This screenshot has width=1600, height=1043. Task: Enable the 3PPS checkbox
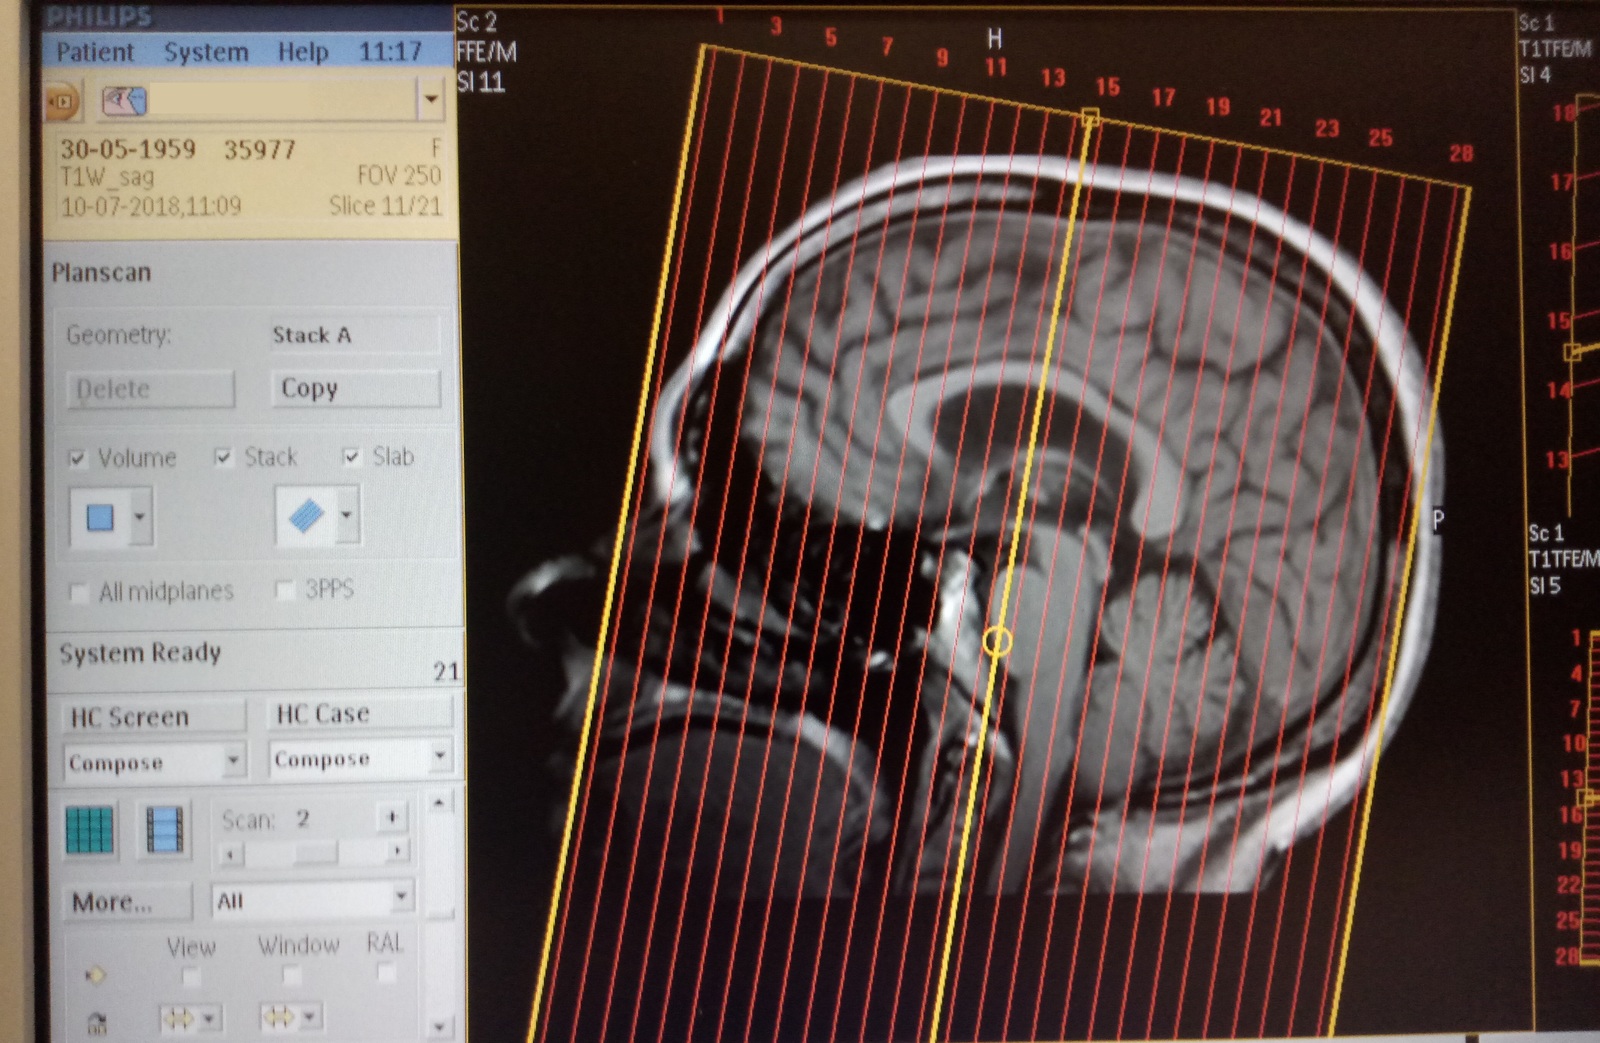[285, 590]
